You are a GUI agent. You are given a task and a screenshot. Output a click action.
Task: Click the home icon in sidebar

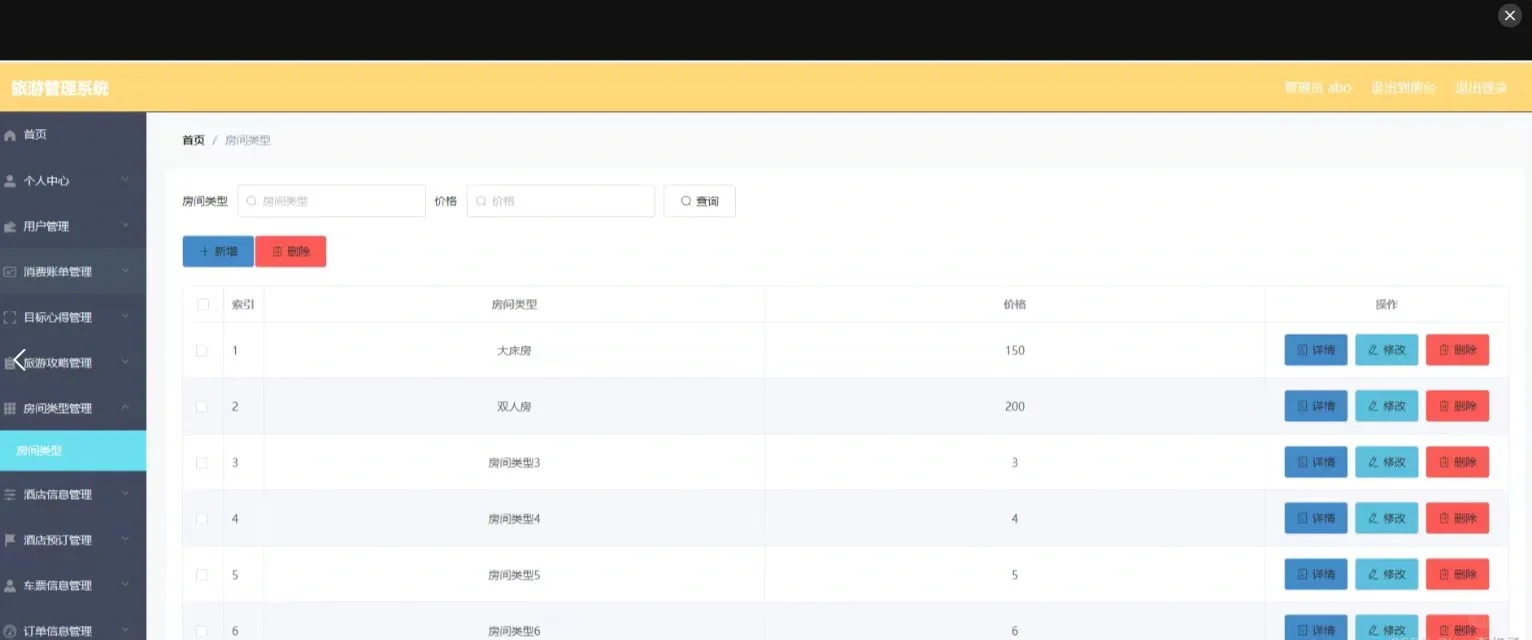10,135
